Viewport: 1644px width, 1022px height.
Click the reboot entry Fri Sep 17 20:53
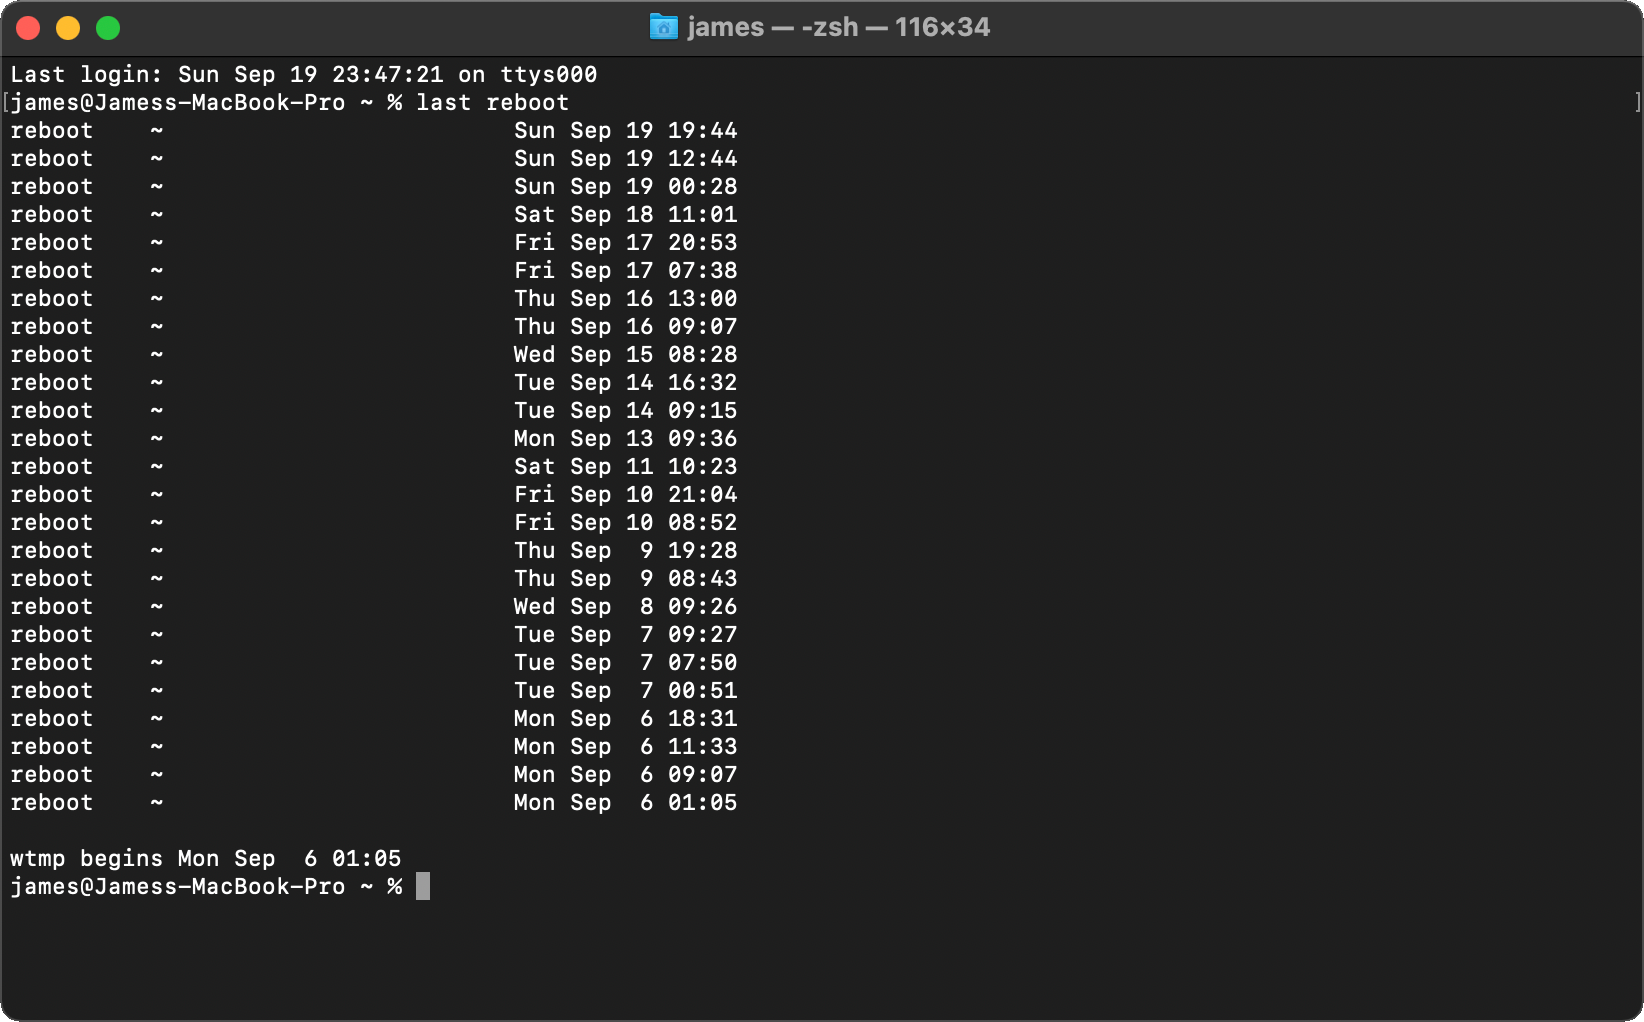coord(374,243)
